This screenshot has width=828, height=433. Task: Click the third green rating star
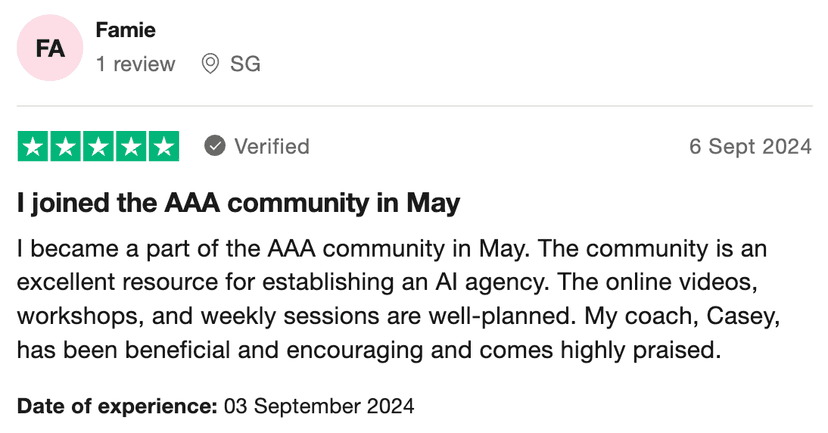(98, 146)
